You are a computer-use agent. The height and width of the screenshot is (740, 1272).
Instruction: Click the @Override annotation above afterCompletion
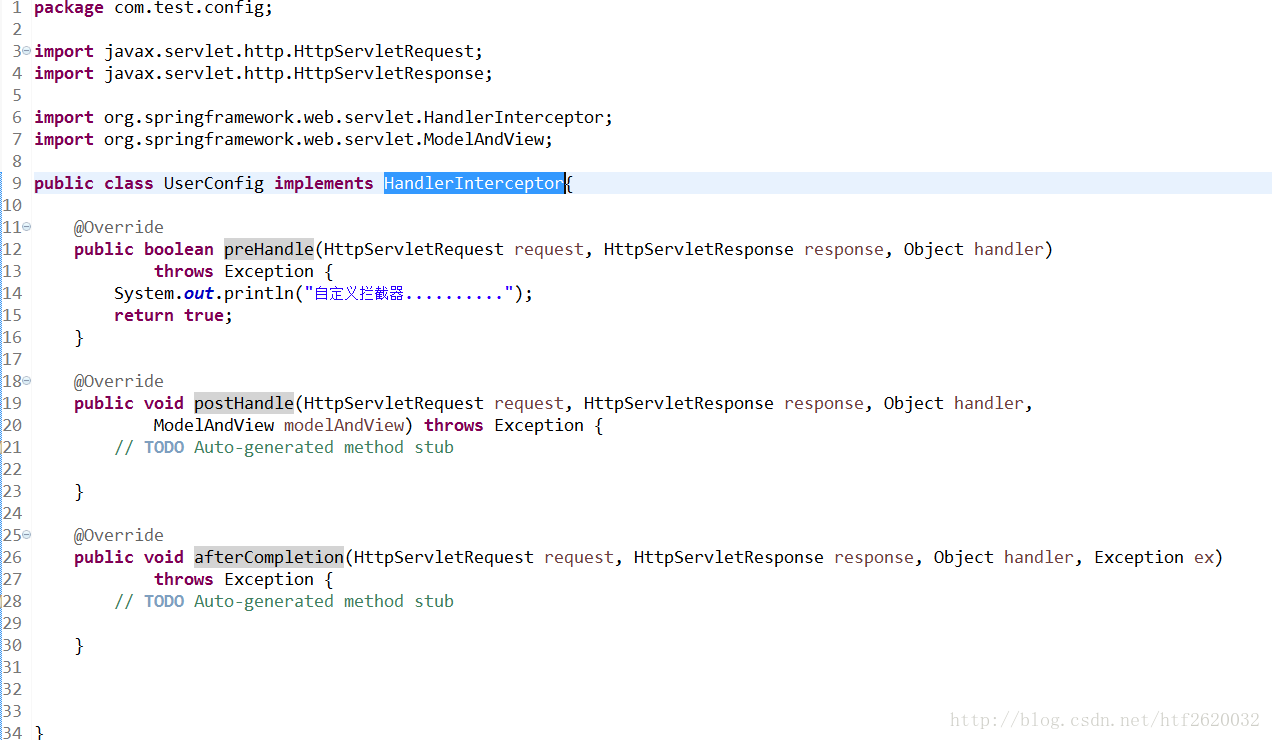[x=118, y=535]
